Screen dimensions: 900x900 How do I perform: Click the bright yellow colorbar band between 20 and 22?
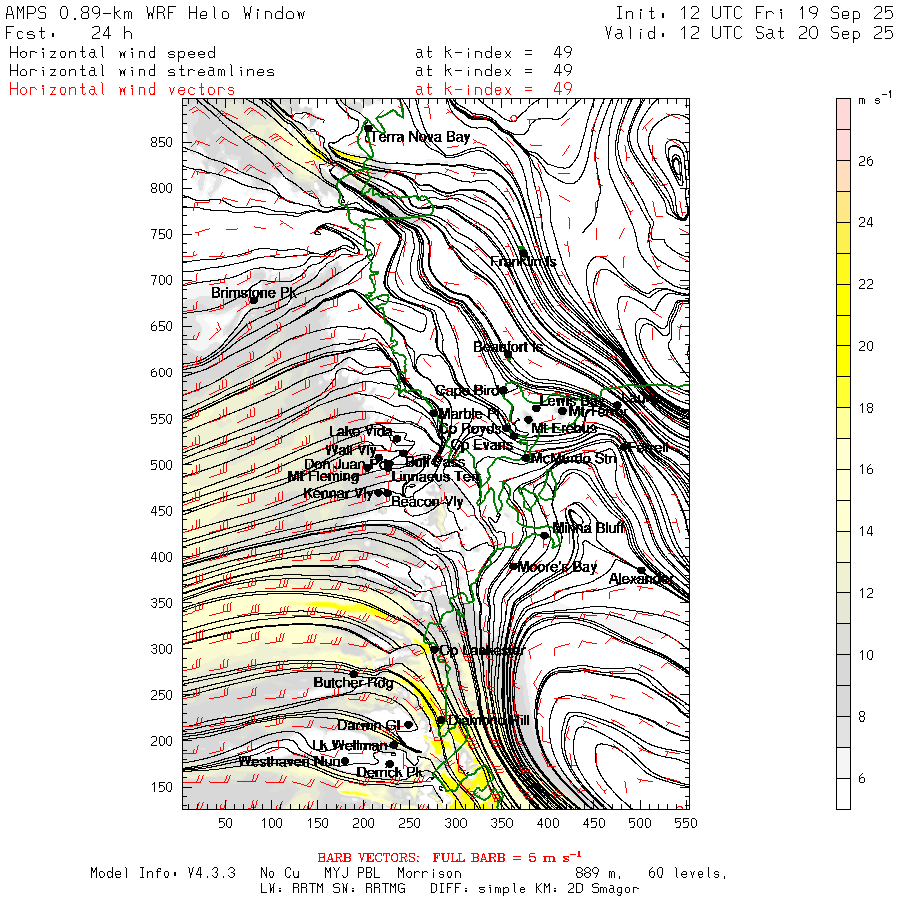[843, 315]
